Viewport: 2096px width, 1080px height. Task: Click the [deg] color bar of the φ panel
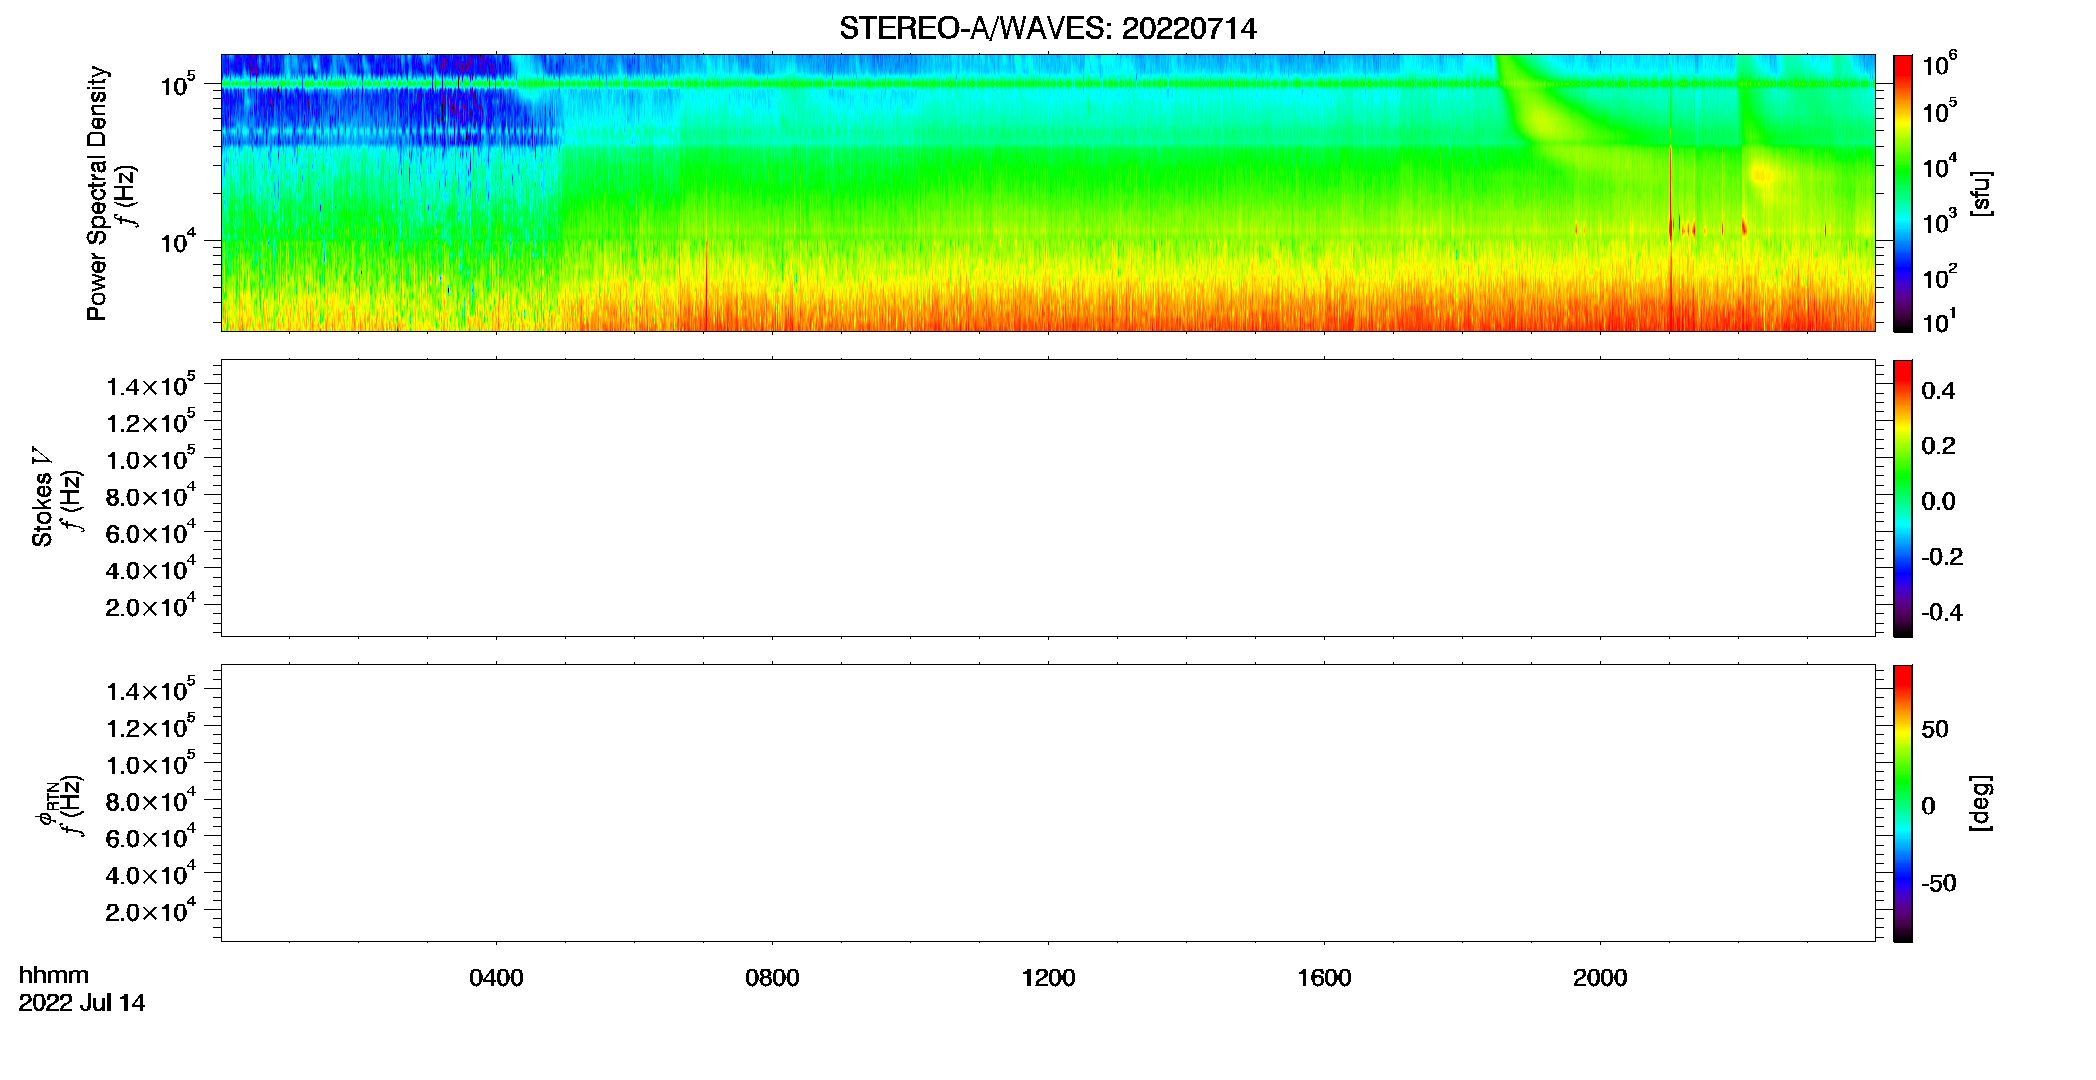[1903, 803]
